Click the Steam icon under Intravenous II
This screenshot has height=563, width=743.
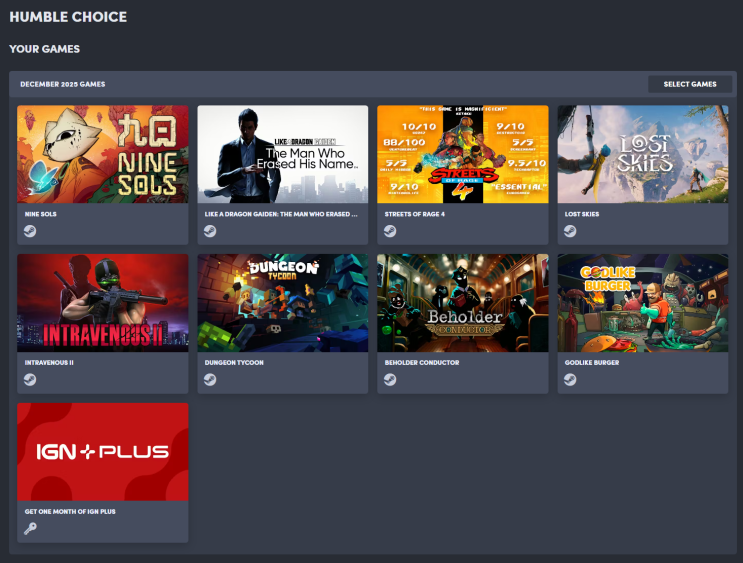[30, 380]
